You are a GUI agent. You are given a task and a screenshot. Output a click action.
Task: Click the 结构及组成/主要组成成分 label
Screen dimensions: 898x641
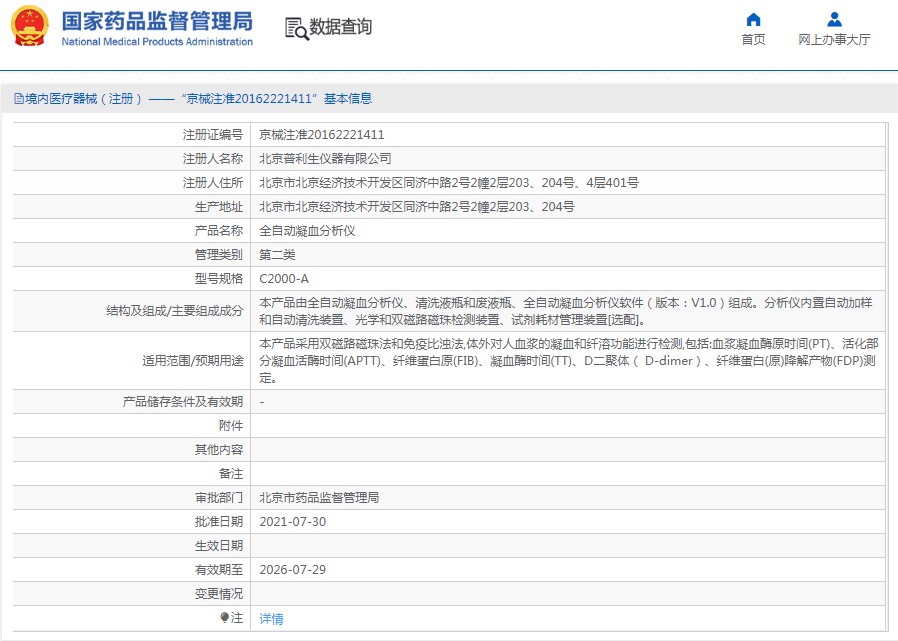[x=175, y=311]
